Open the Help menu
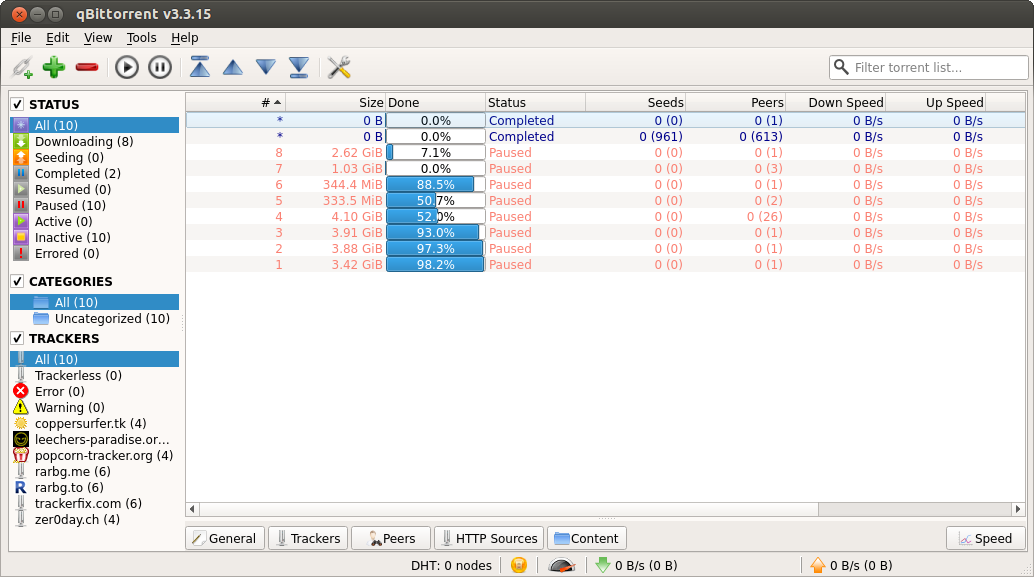1034x577 pixels. pyautogui.click(x=185, y=38)
